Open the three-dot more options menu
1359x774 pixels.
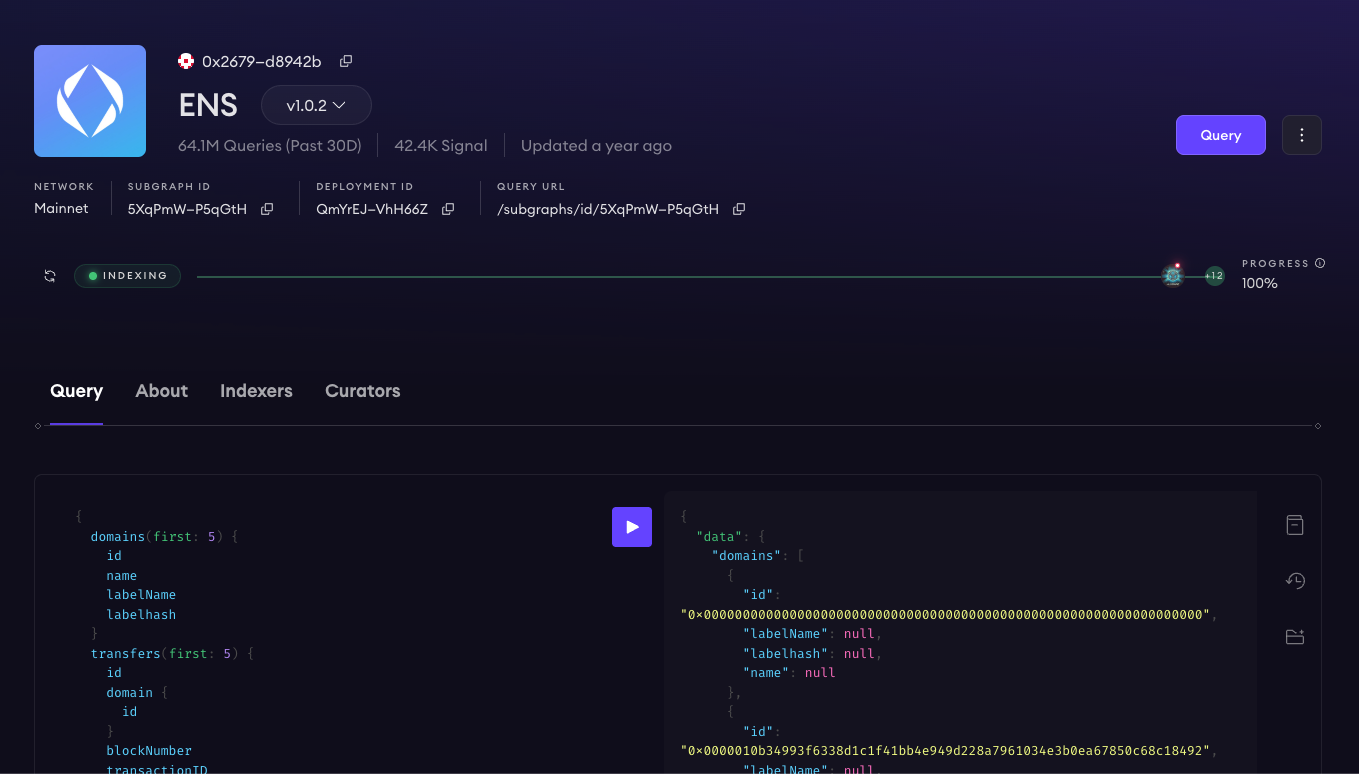pyautogui.click(x=1302, y=135)
